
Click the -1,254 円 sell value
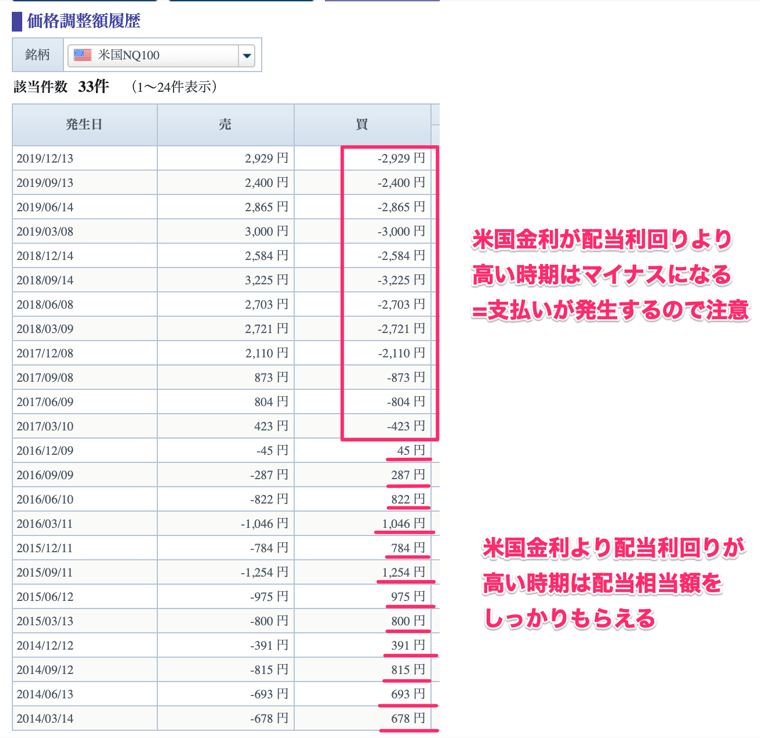[264, 572]
